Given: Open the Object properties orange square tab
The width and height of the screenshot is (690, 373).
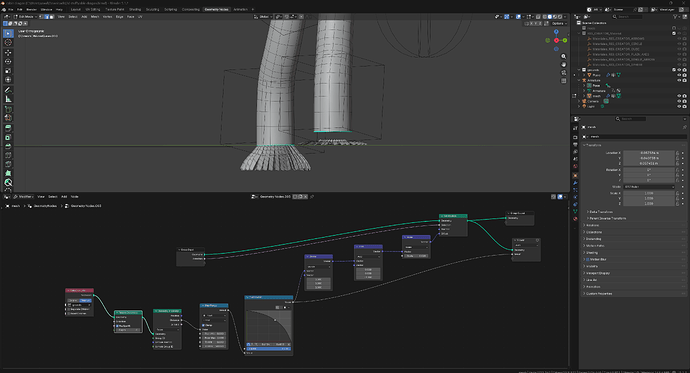Looking at the screenshot, I should click(575, 175).
